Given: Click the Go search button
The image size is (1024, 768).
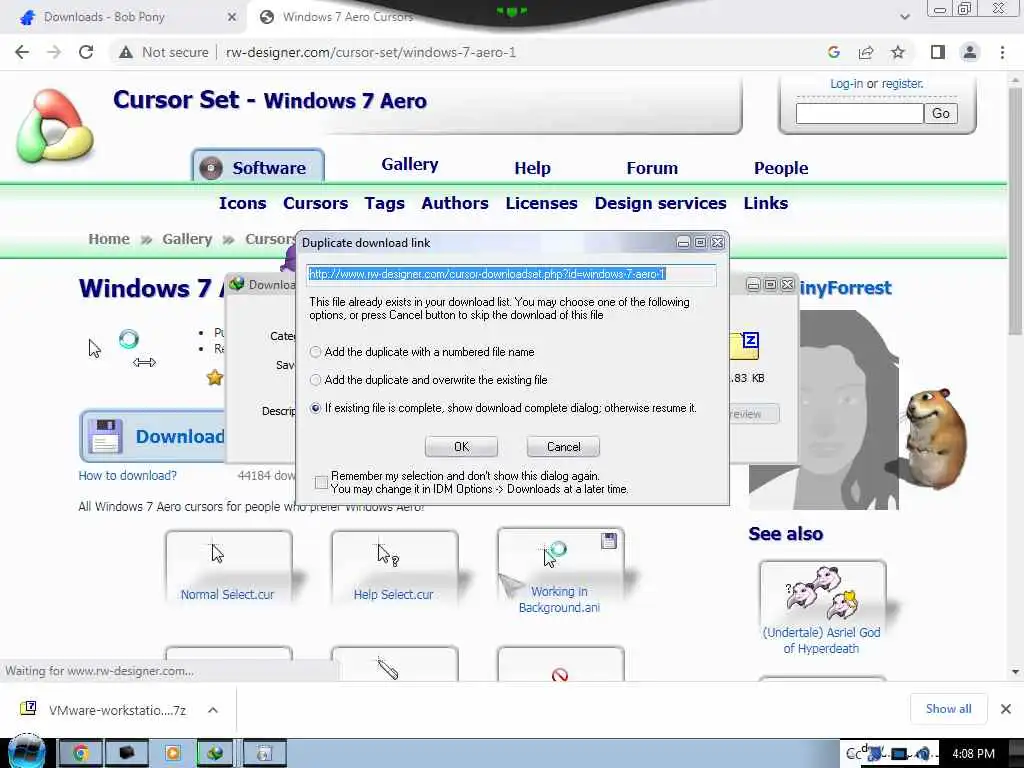Looking at the screenshot, I should [940, 114].
